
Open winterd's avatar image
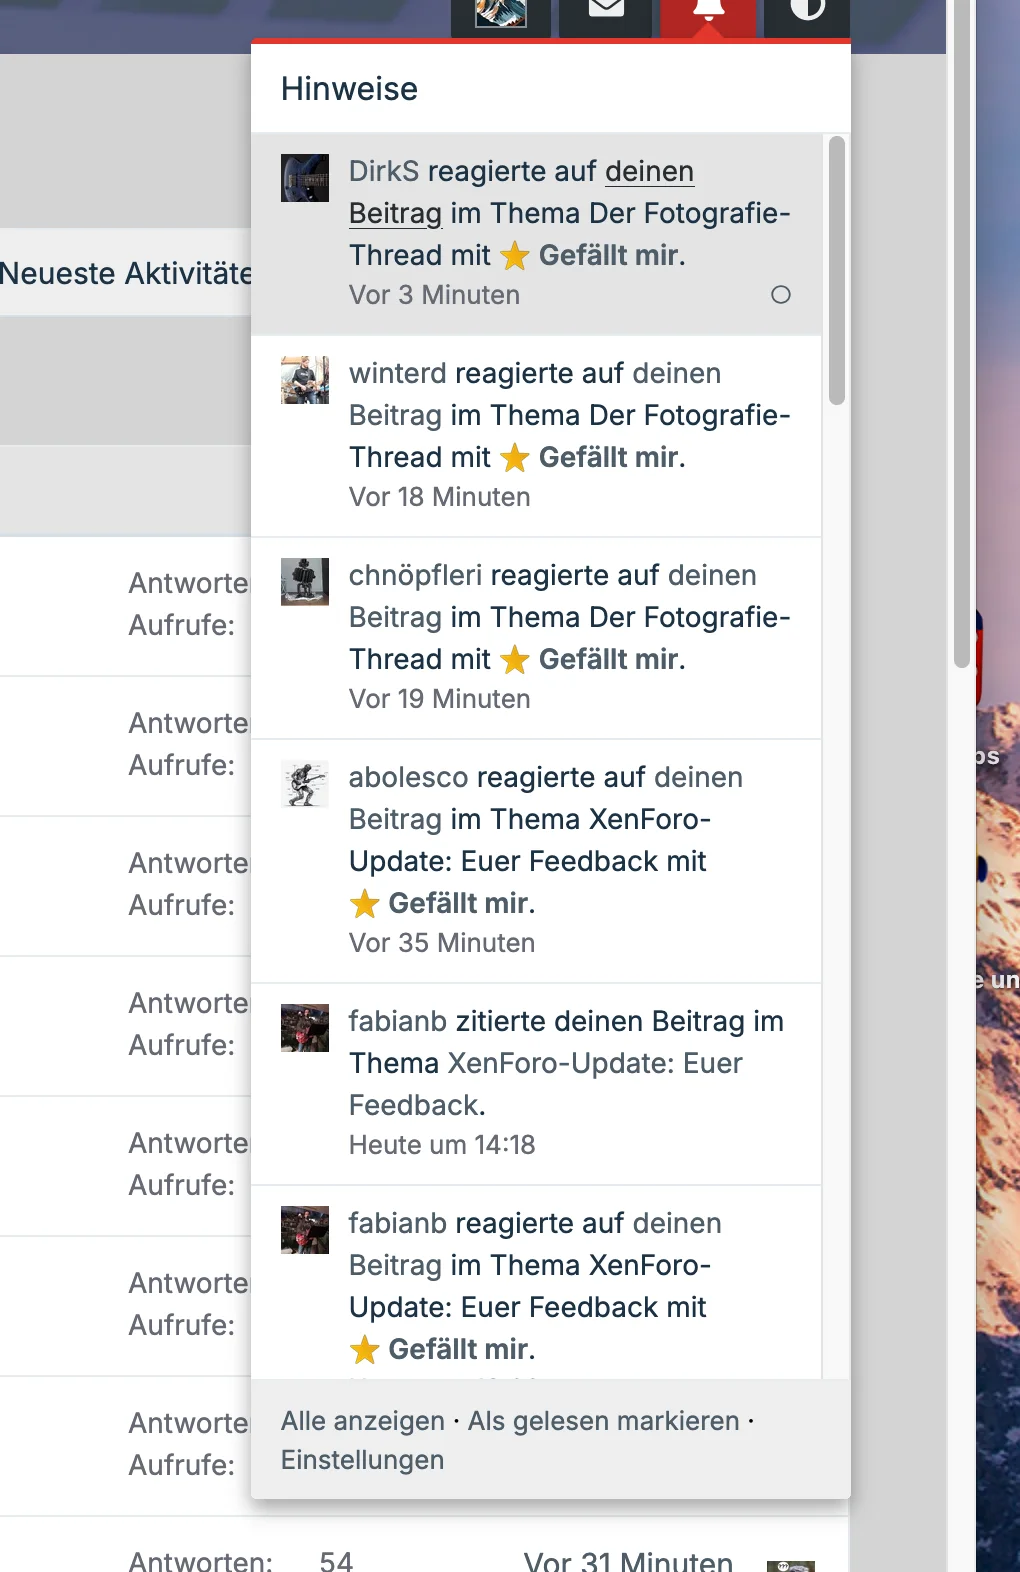pyautogui.click(x=305, y=380)
